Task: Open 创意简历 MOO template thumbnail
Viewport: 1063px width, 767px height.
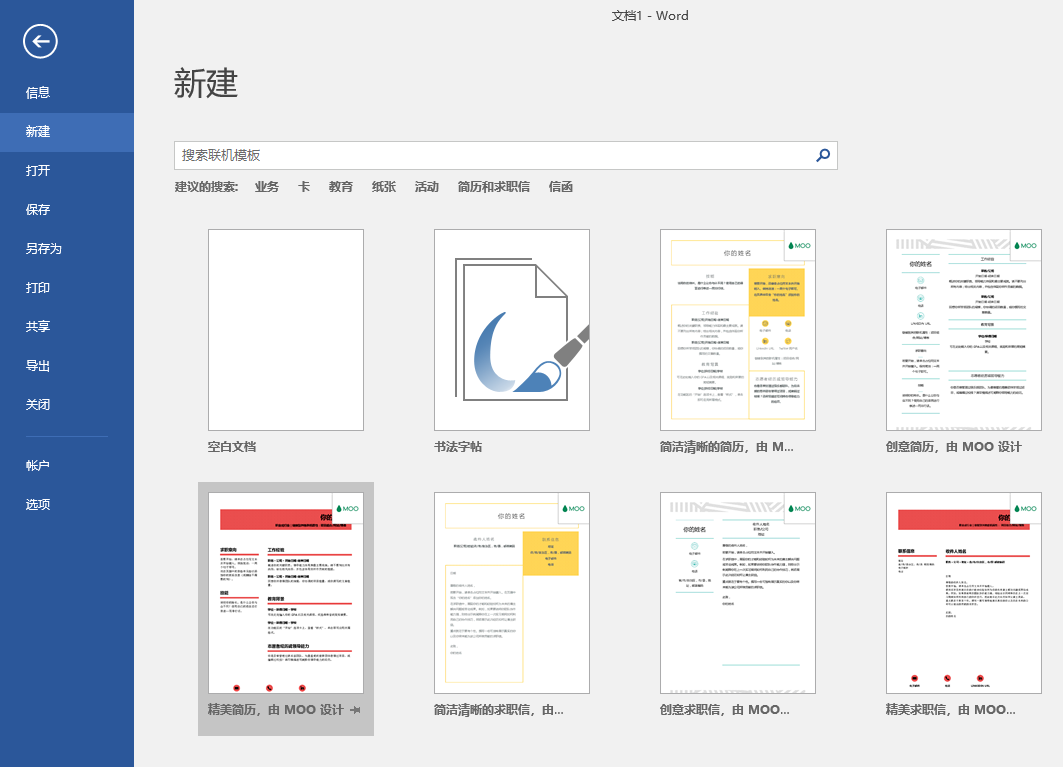Action: point(963,330)
